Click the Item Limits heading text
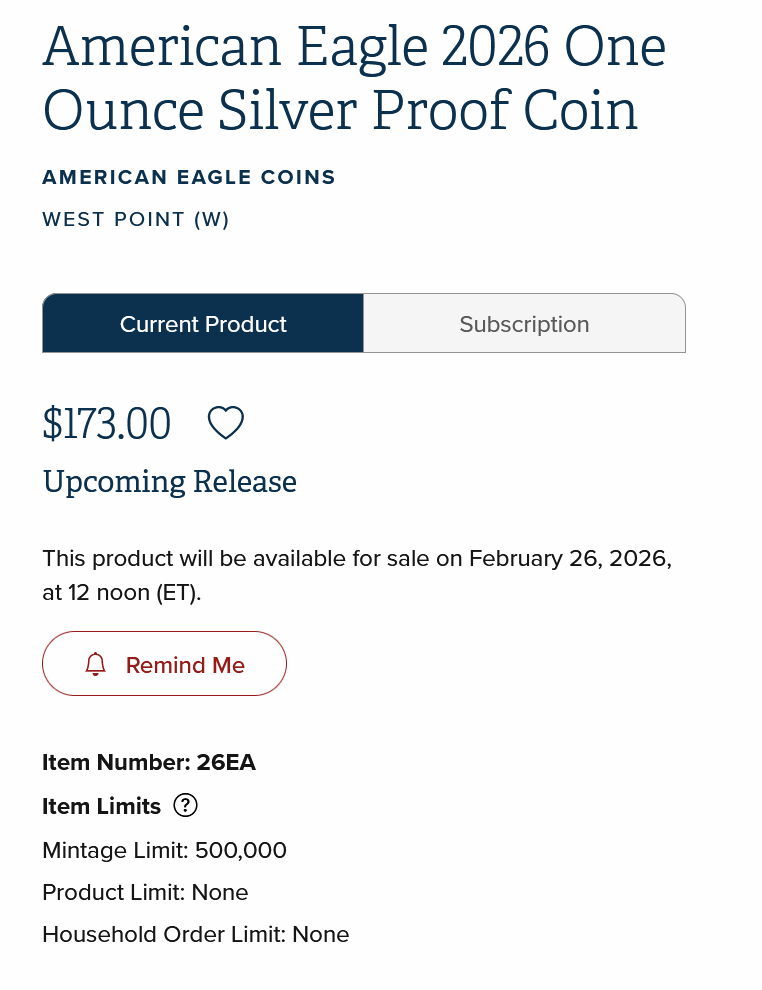 pos(101,806)
